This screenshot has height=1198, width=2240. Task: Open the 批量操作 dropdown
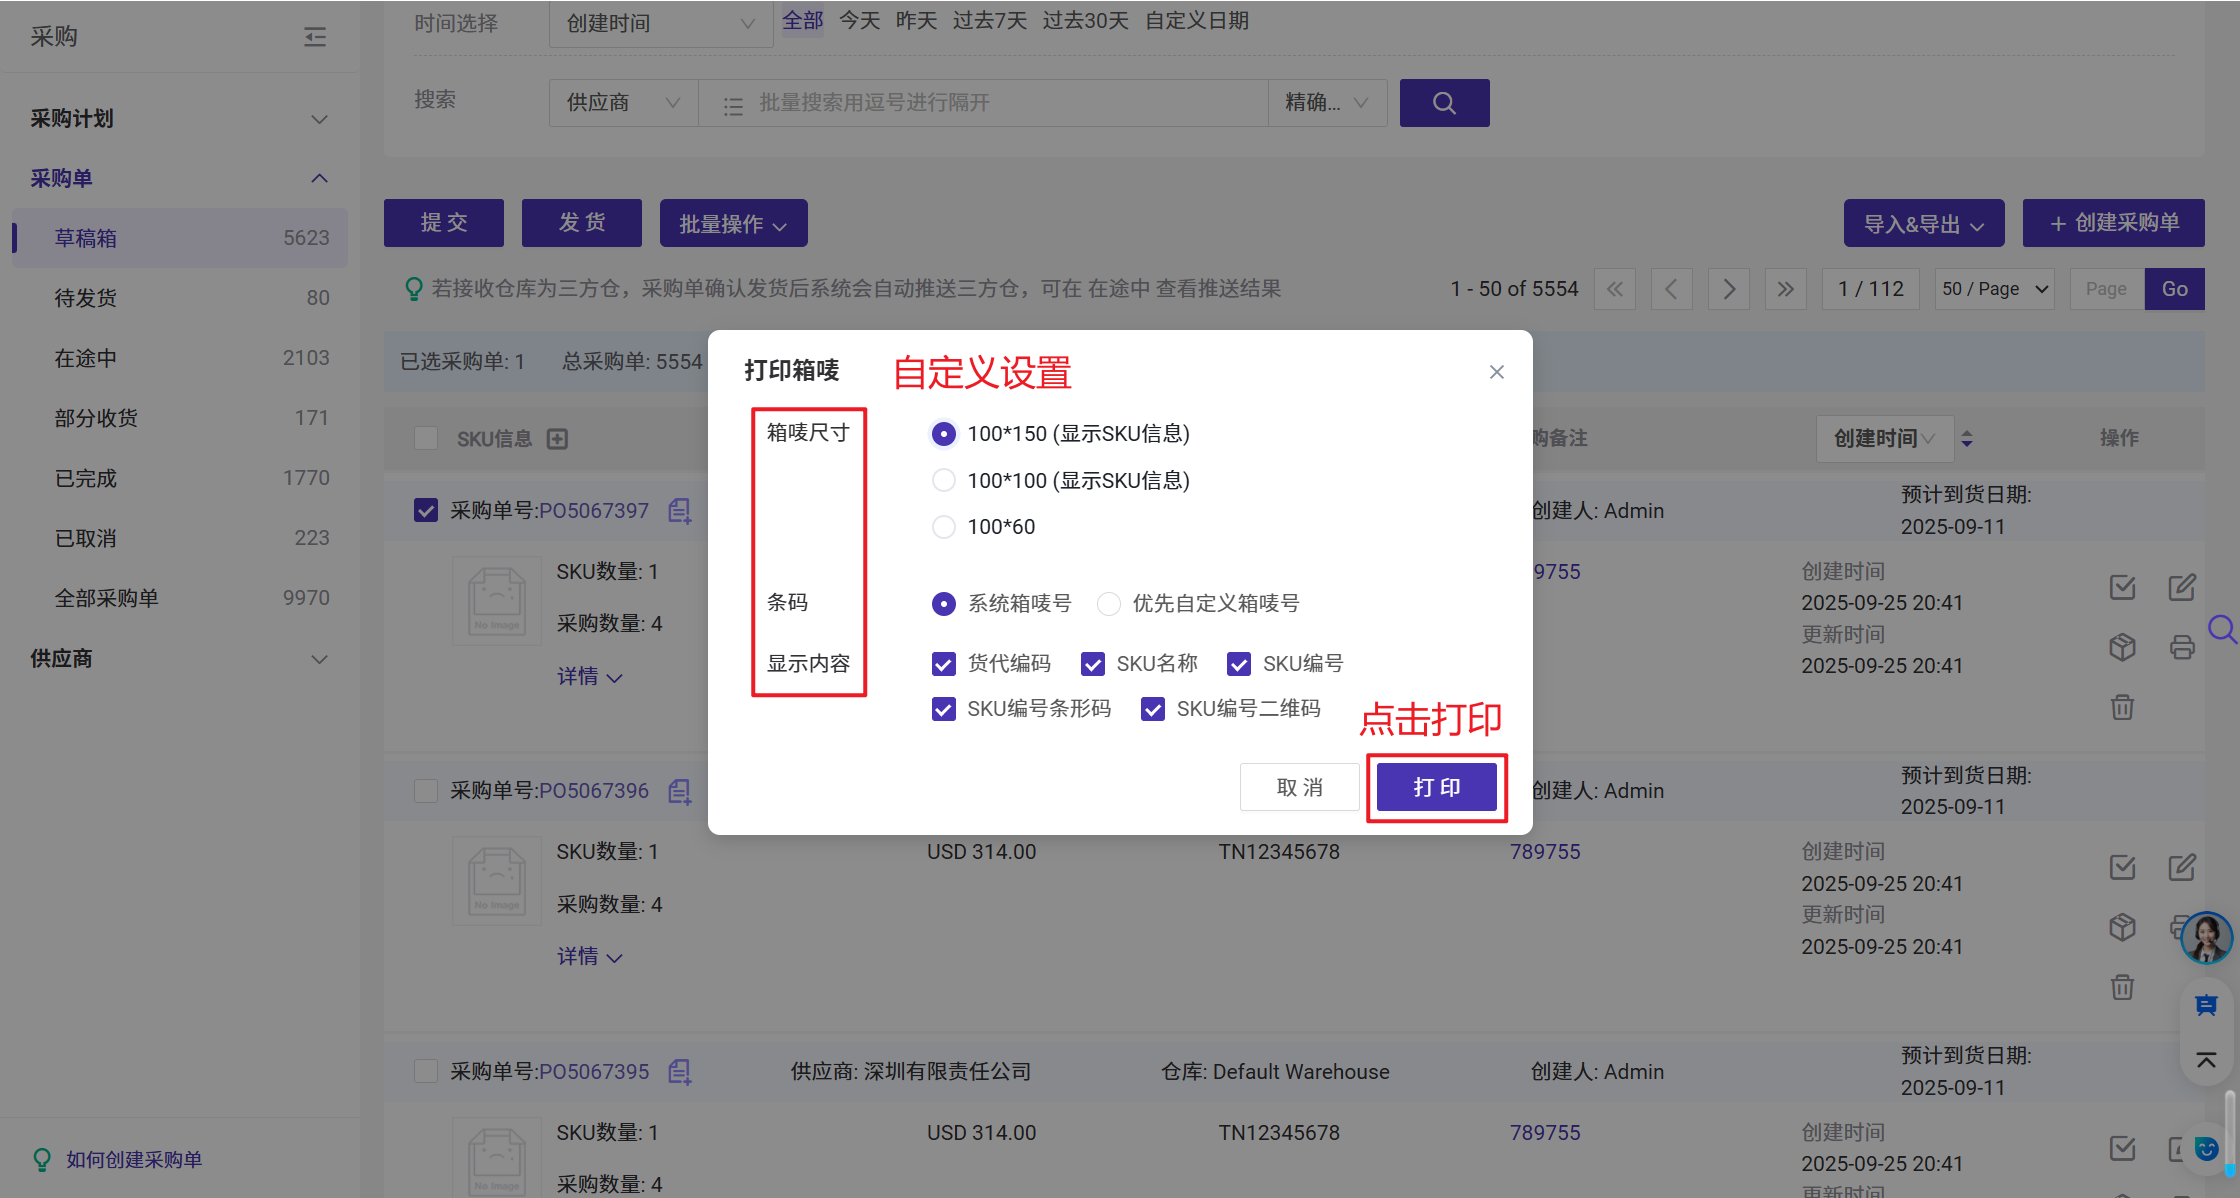(x=733, y=224)
